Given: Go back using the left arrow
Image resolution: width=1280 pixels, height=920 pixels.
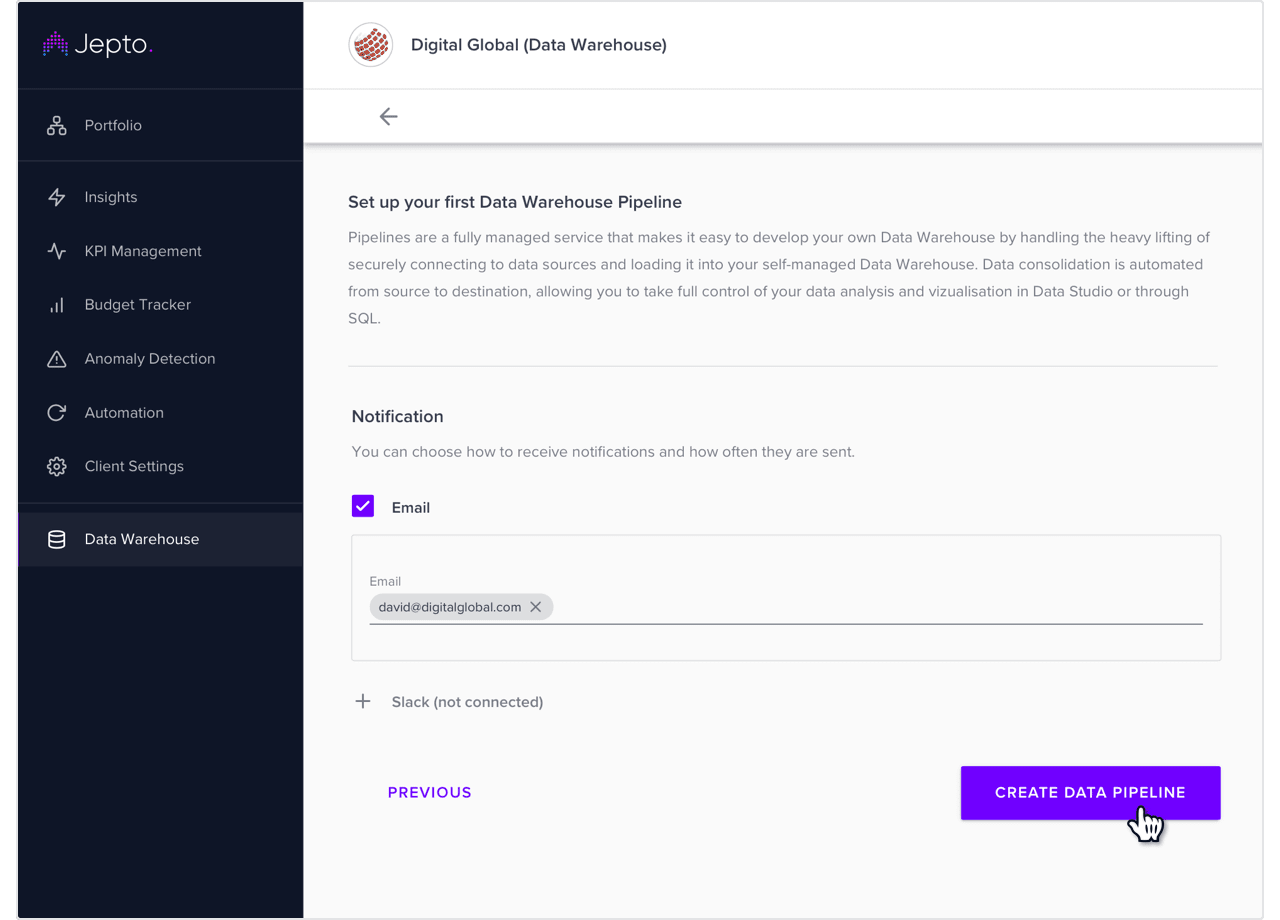Looking at the screenshot, I should 389,117.
